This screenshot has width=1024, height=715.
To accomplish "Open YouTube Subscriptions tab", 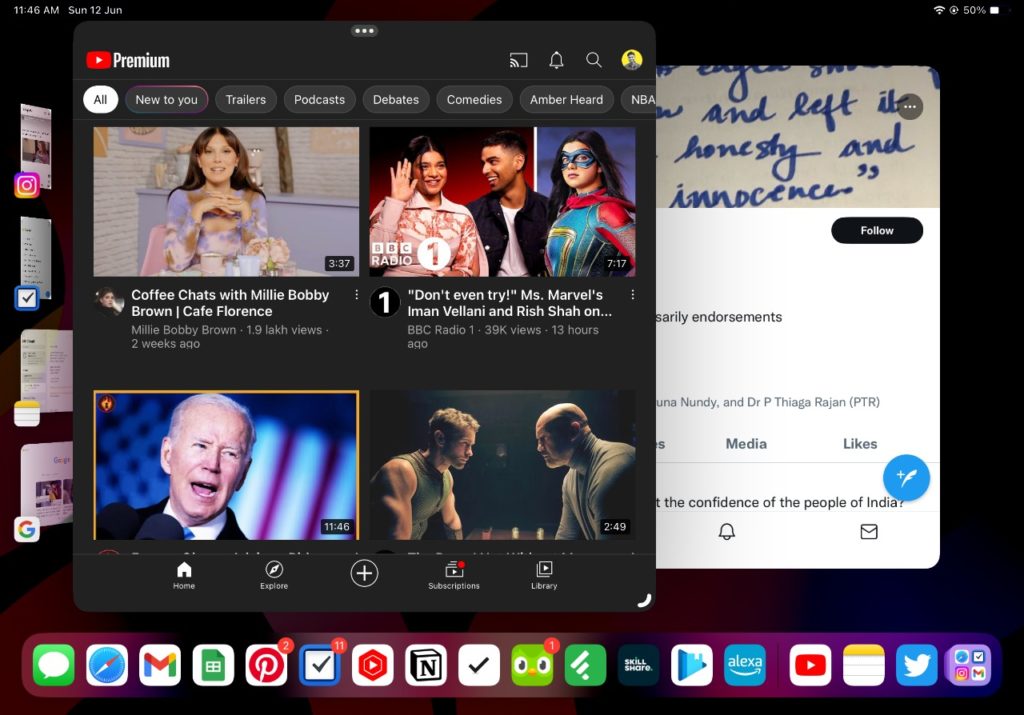I will [454, 575].
